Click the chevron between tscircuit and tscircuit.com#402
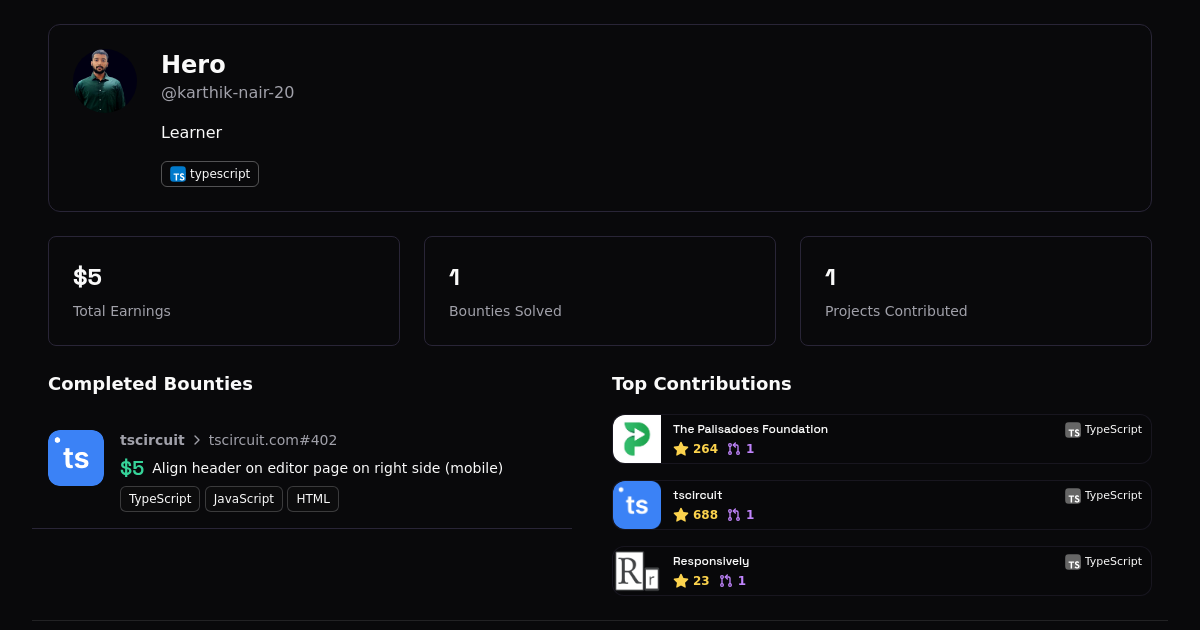This screenshot has width=1200, height=630. click(x=197, y=440)
